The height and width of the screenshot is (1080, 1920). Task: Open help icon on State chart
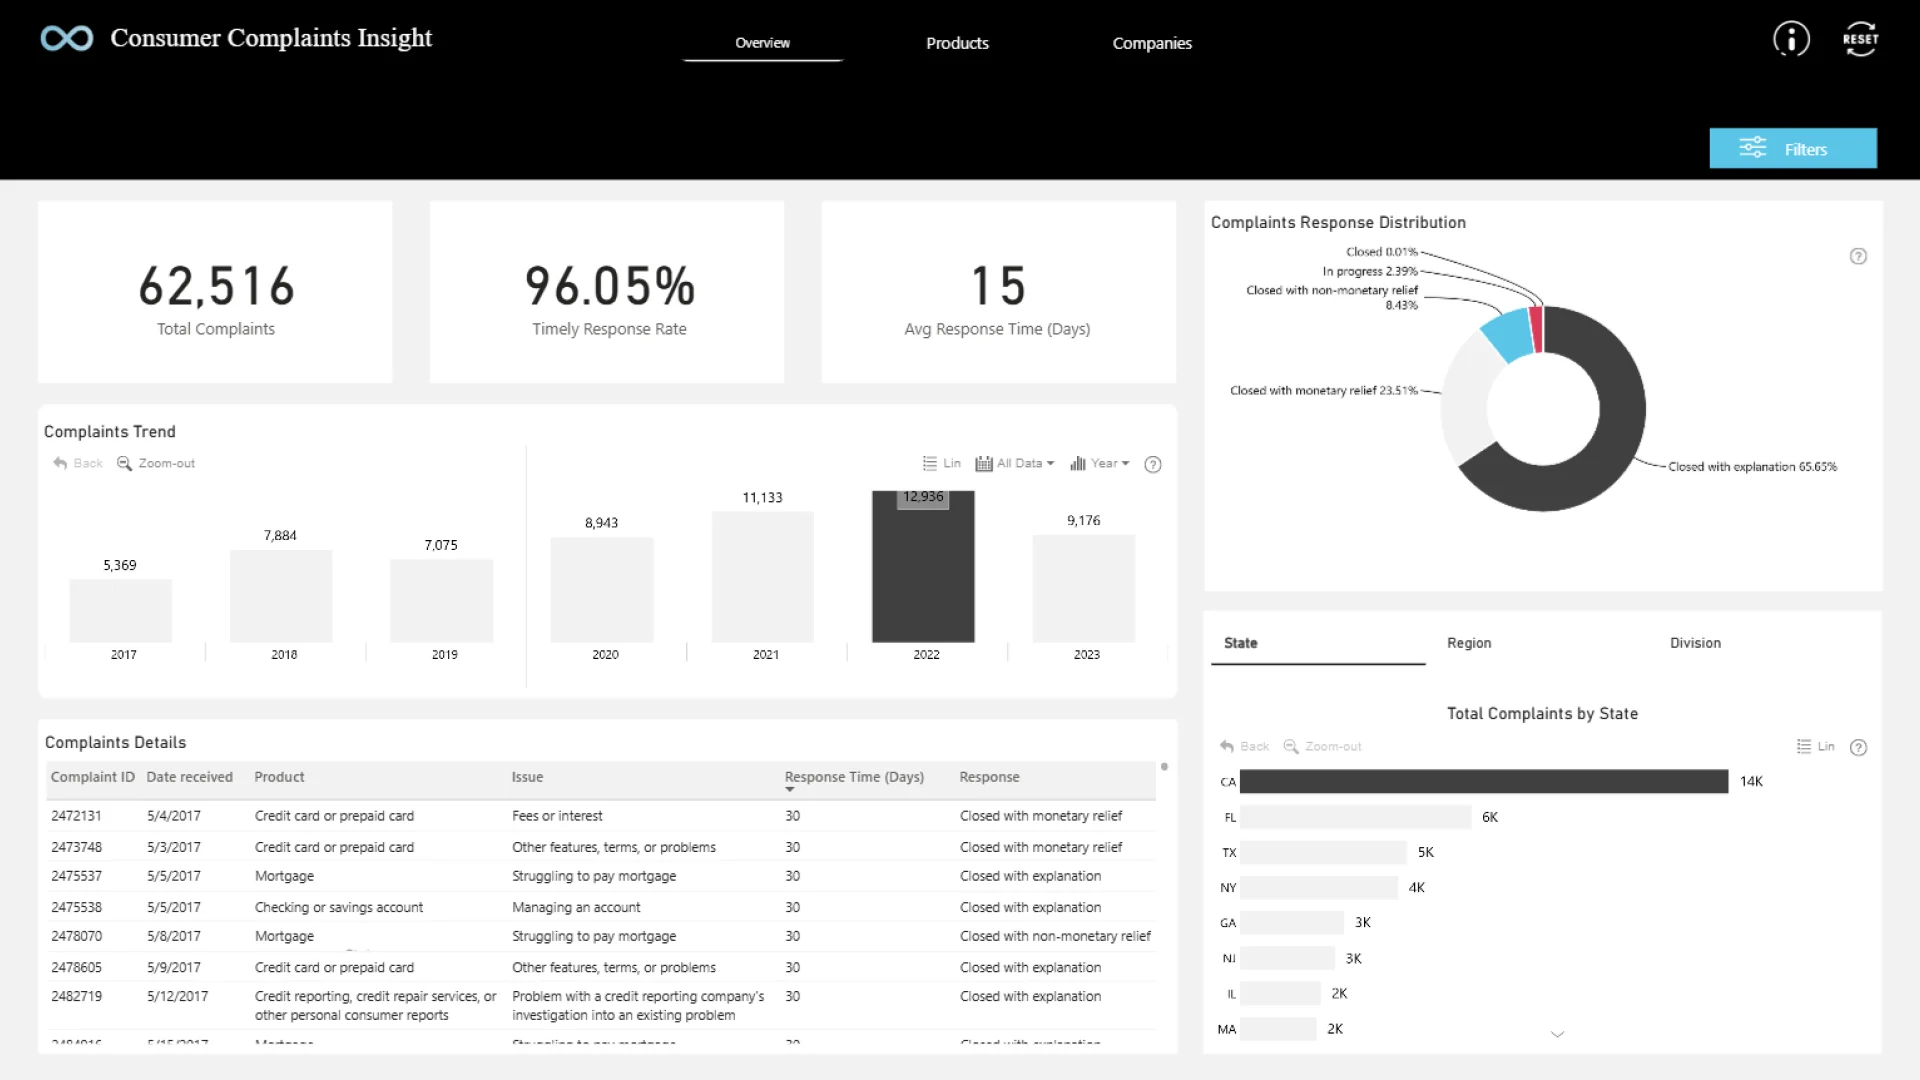[1858, 747]
